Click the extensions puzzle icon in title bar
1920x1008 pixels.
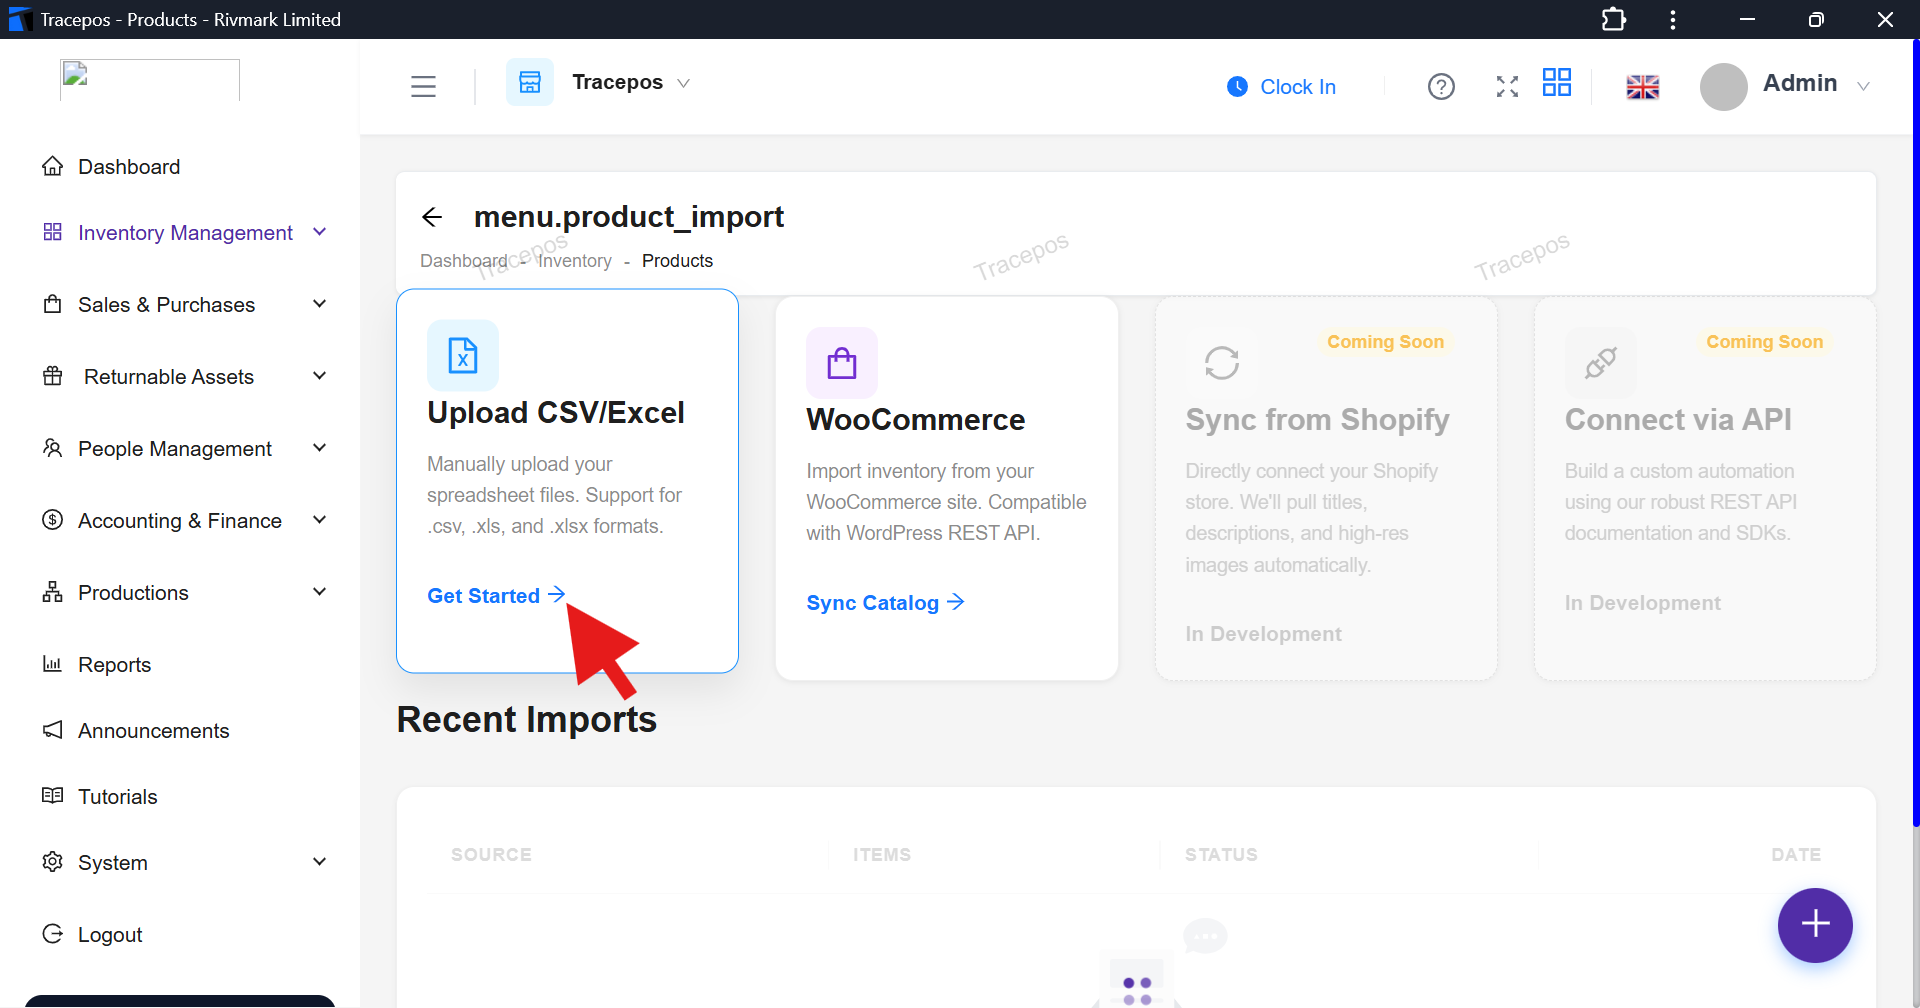coord(1614,20)
